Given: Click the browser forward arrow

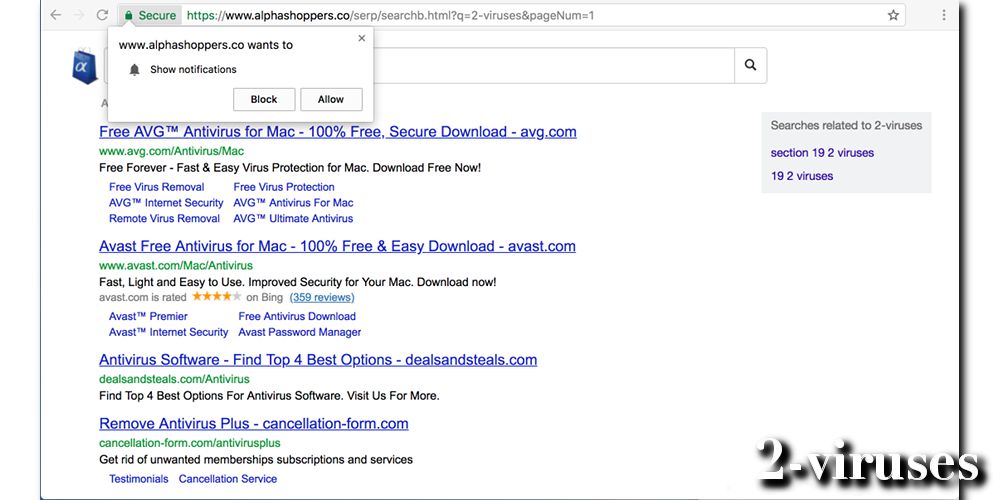Looking at the screenshot, I should 79,15.
